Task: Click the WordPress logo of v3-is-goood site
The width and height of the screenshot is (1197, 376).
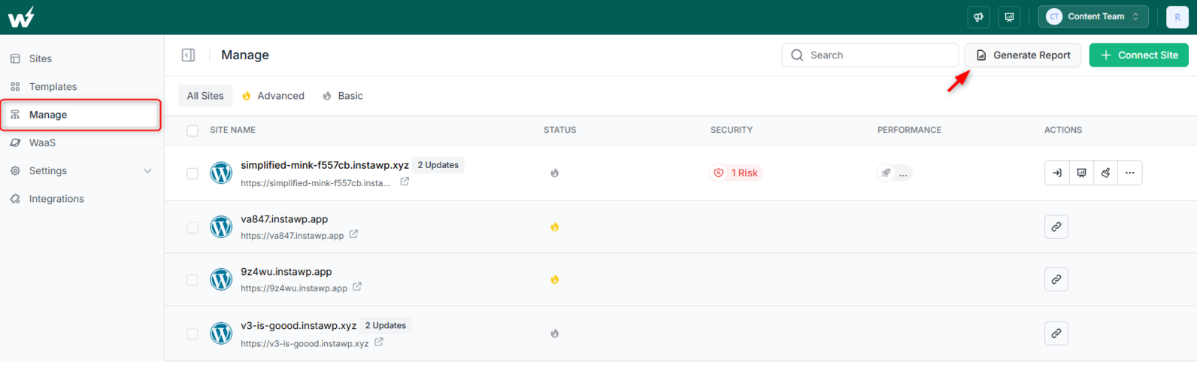Action: coord(221,333)
